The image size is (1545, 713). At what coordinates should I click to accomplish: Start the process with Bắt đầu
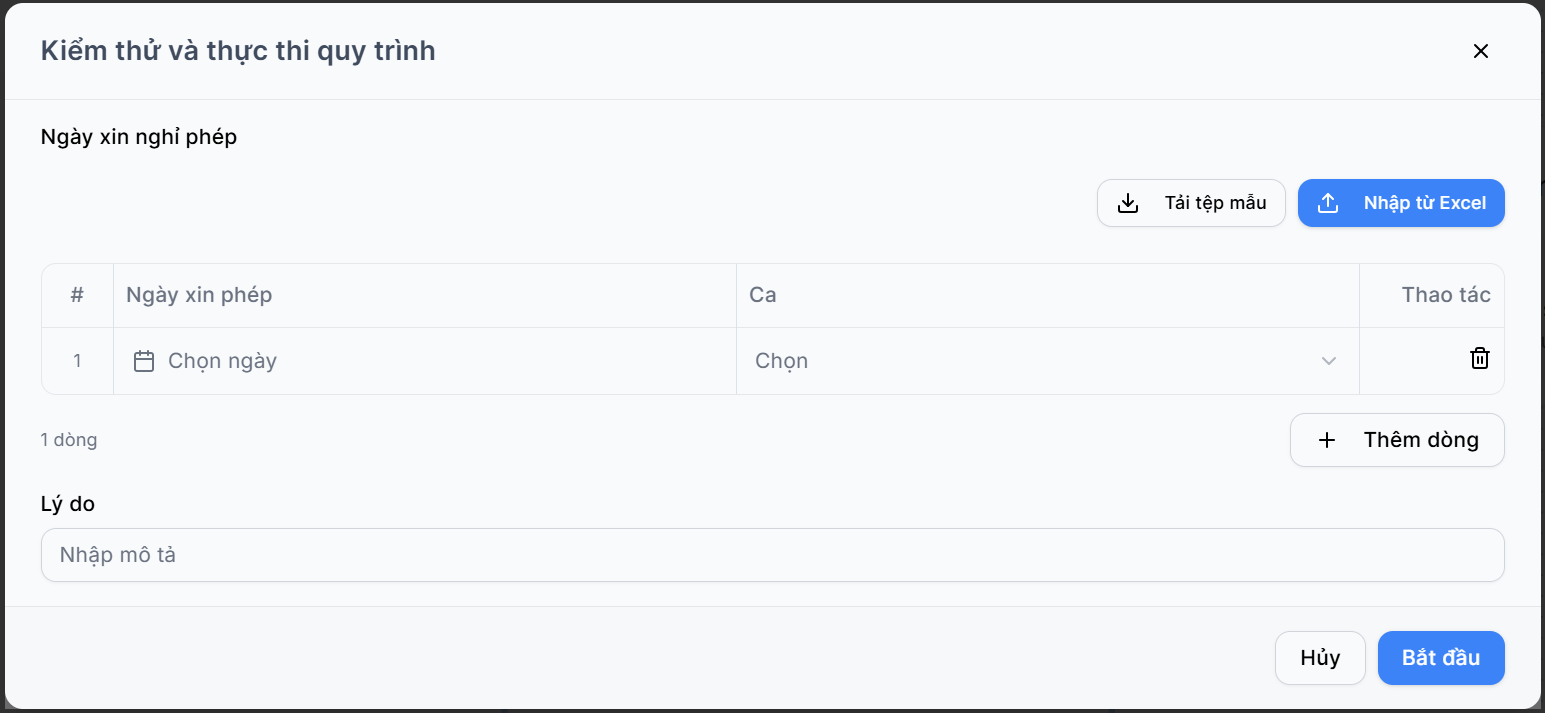pyautogui.click(x=1441, y=658)
